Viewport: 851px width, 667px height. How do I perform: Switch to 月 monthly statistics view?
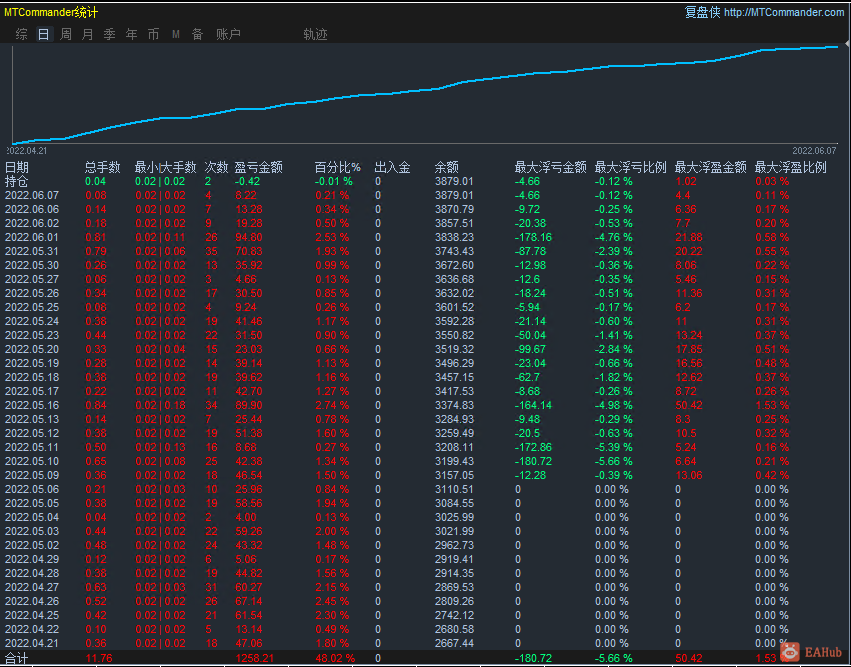87,32
